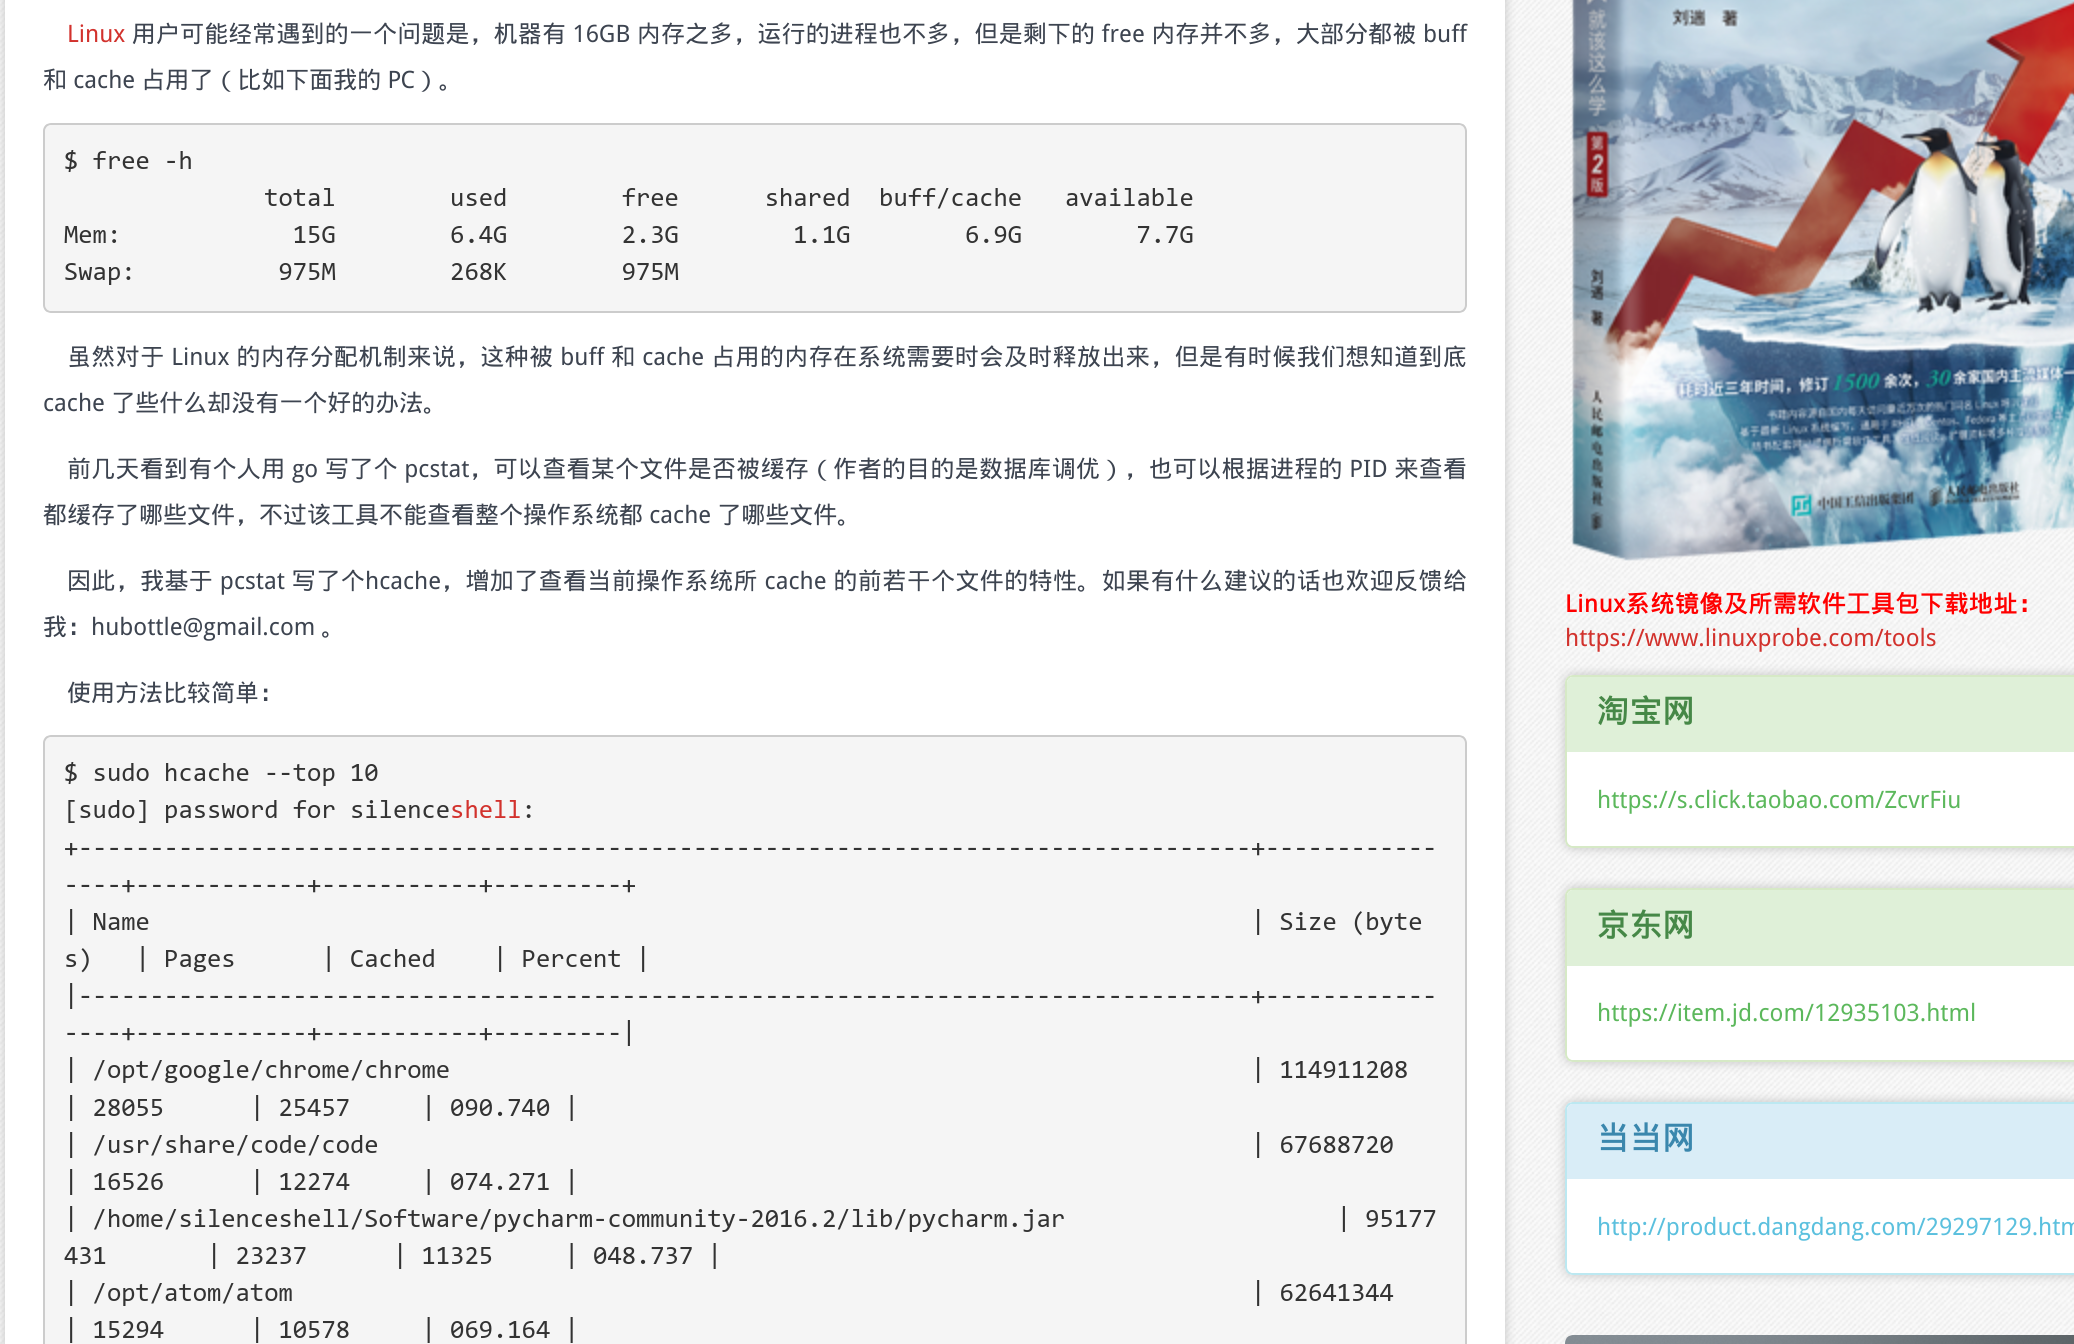Click the 074.271 percent value

tap(500, 1182)
